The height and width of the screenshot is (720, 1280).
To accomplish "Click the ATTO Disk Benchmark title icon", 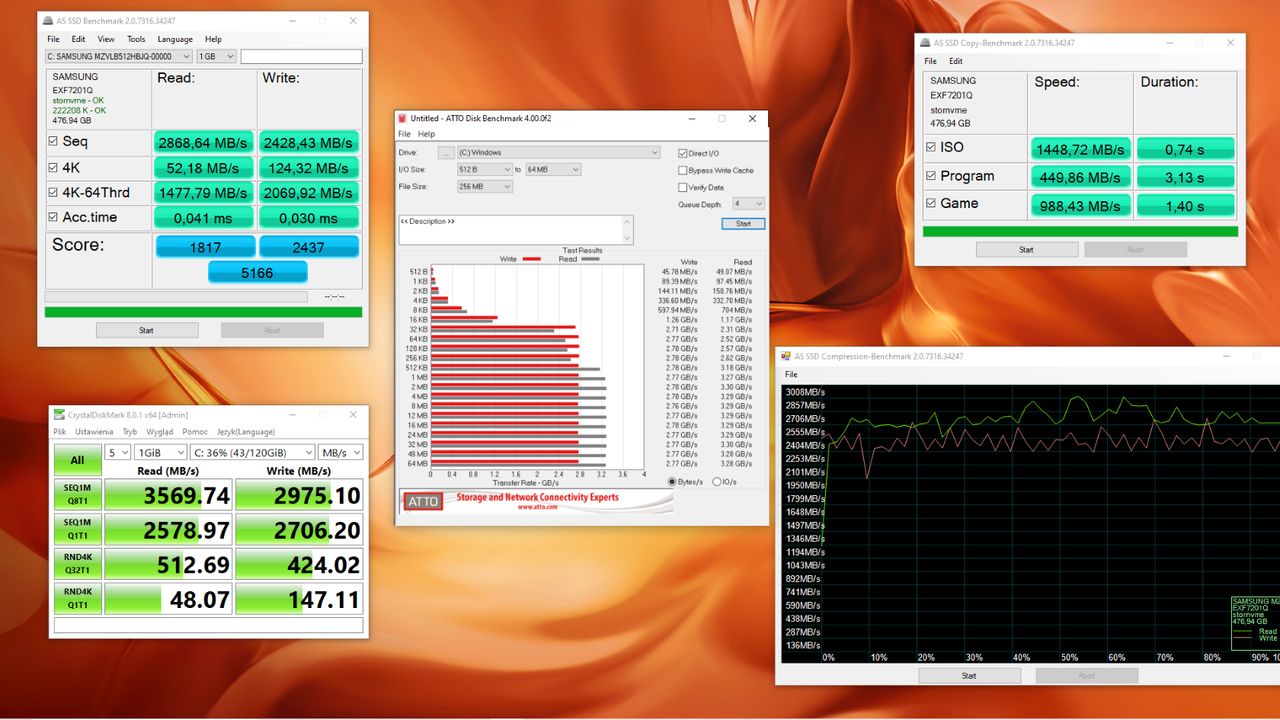I will pyautogui.click(x=402, y=118).
